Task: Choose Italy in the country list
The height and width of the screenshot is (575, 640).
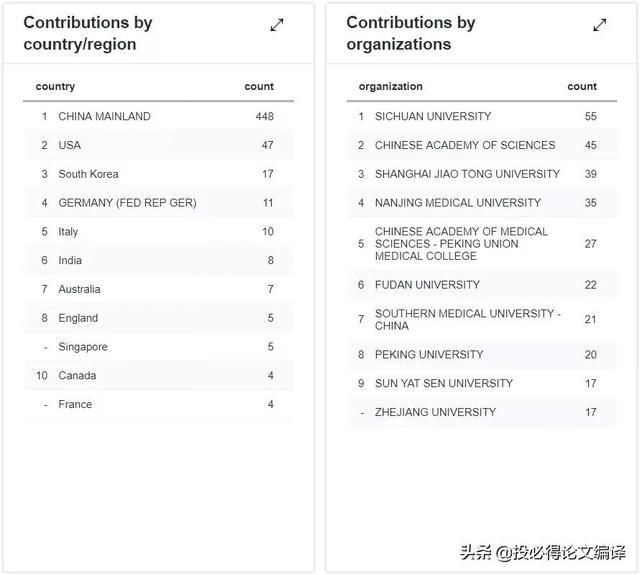Action: click(158, 232)
